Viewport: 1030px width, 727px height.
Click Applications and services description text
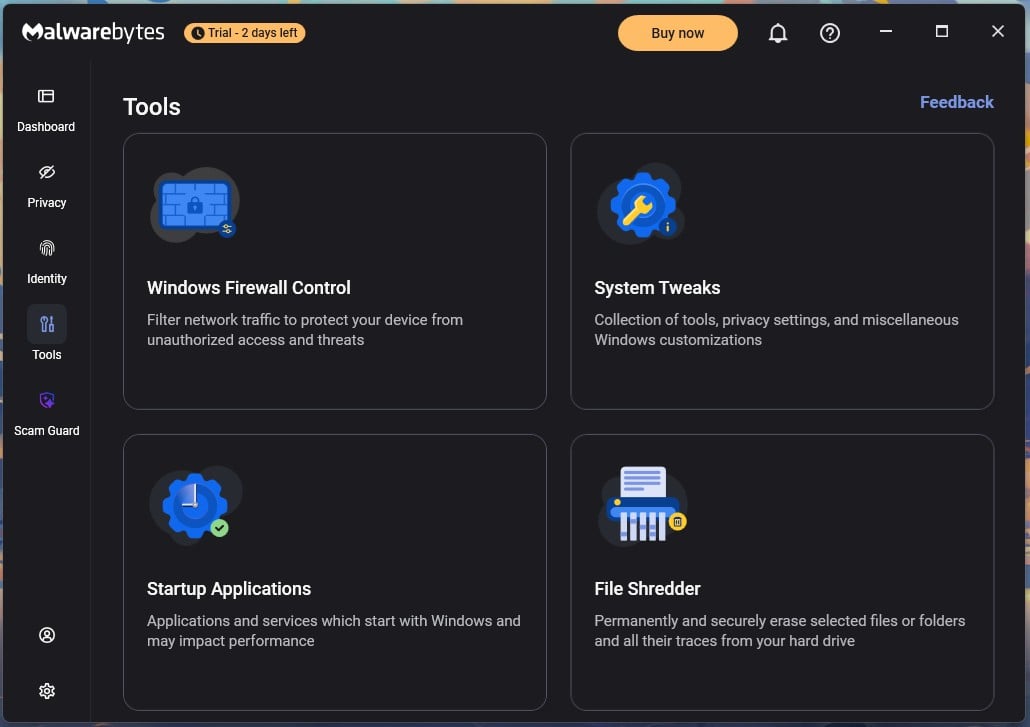pos(334,630)
